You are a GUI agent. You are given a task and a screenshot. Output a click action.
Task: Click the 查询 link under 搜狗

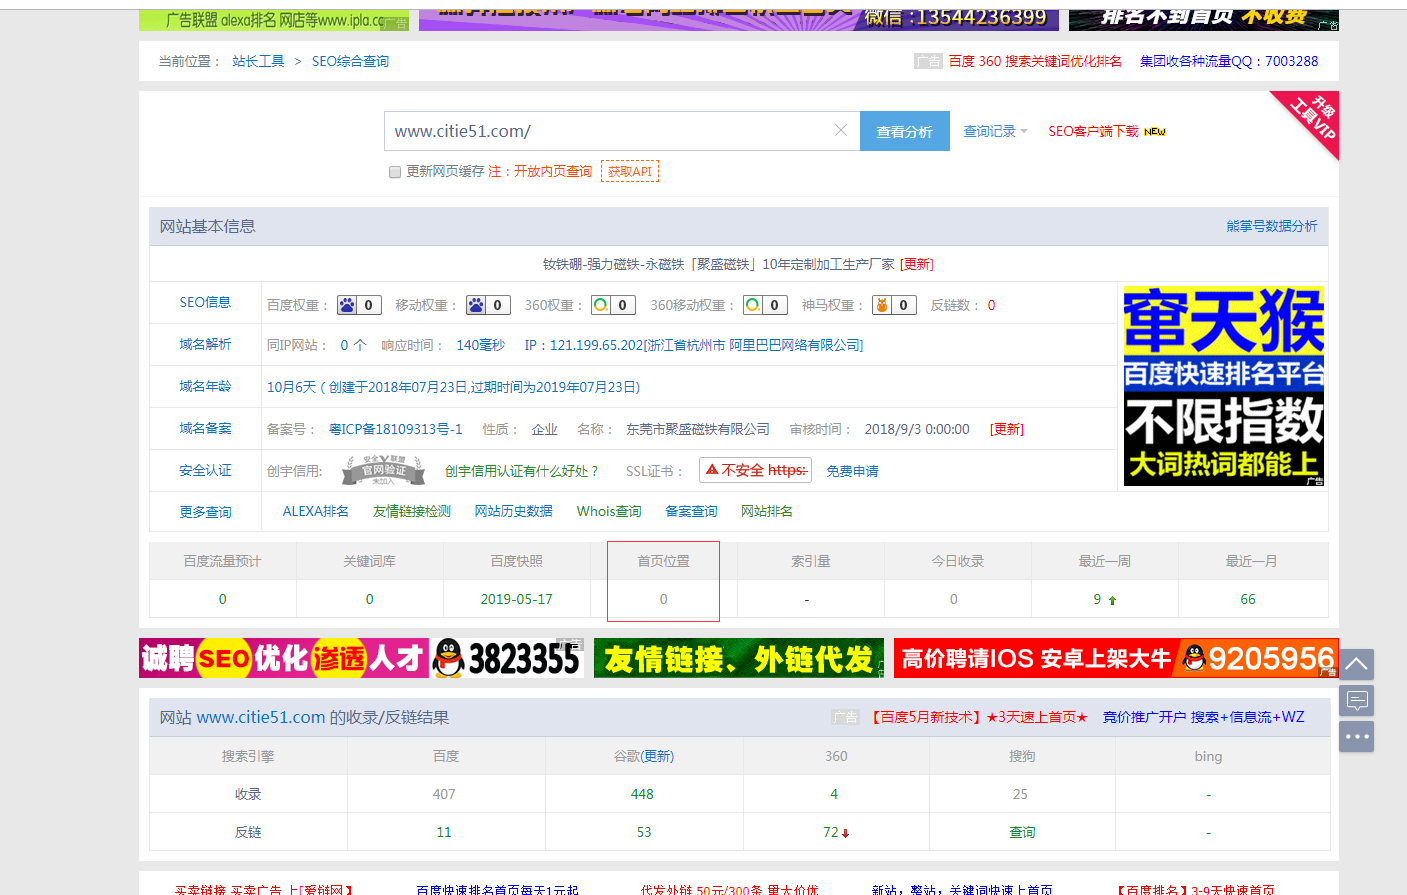pyautogui.click(x=1022, y=832)
